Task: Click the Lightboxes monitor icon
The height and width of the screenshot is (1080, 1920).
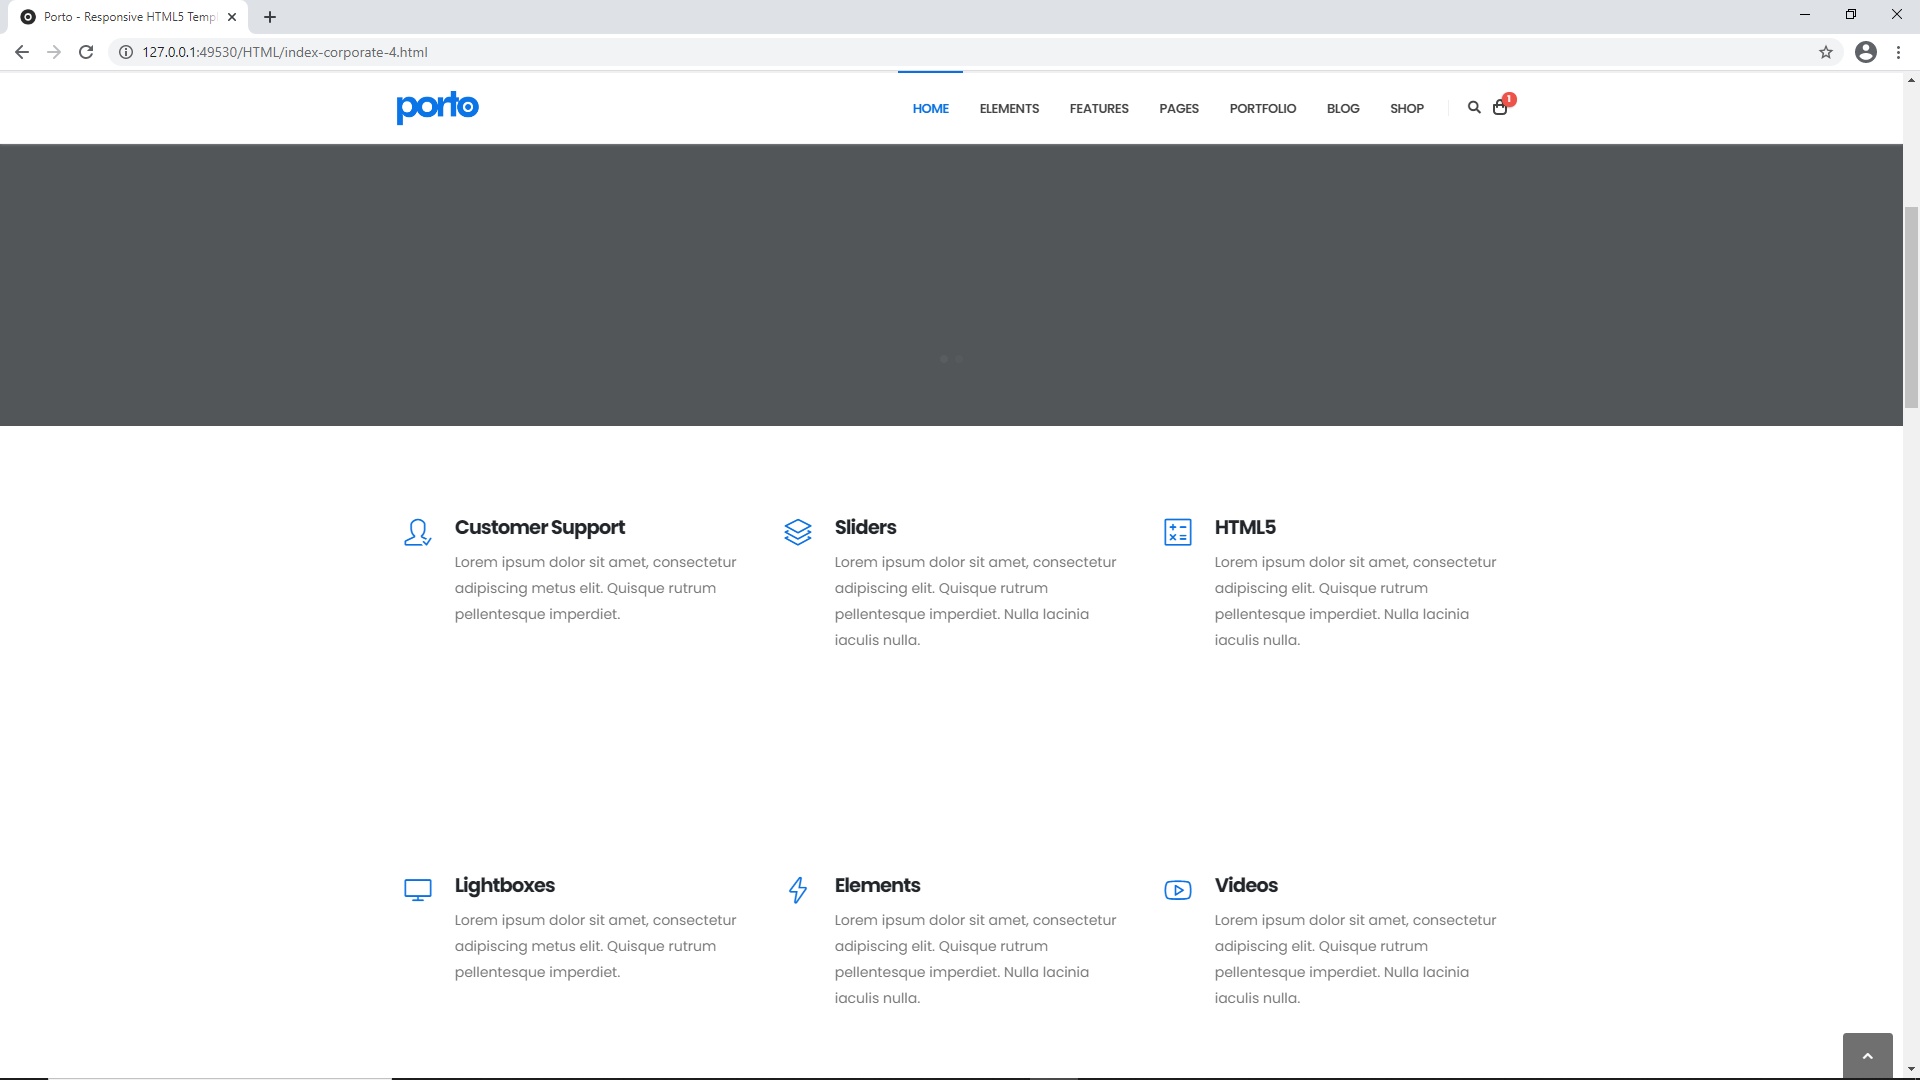Action: [x=417, y=890]
